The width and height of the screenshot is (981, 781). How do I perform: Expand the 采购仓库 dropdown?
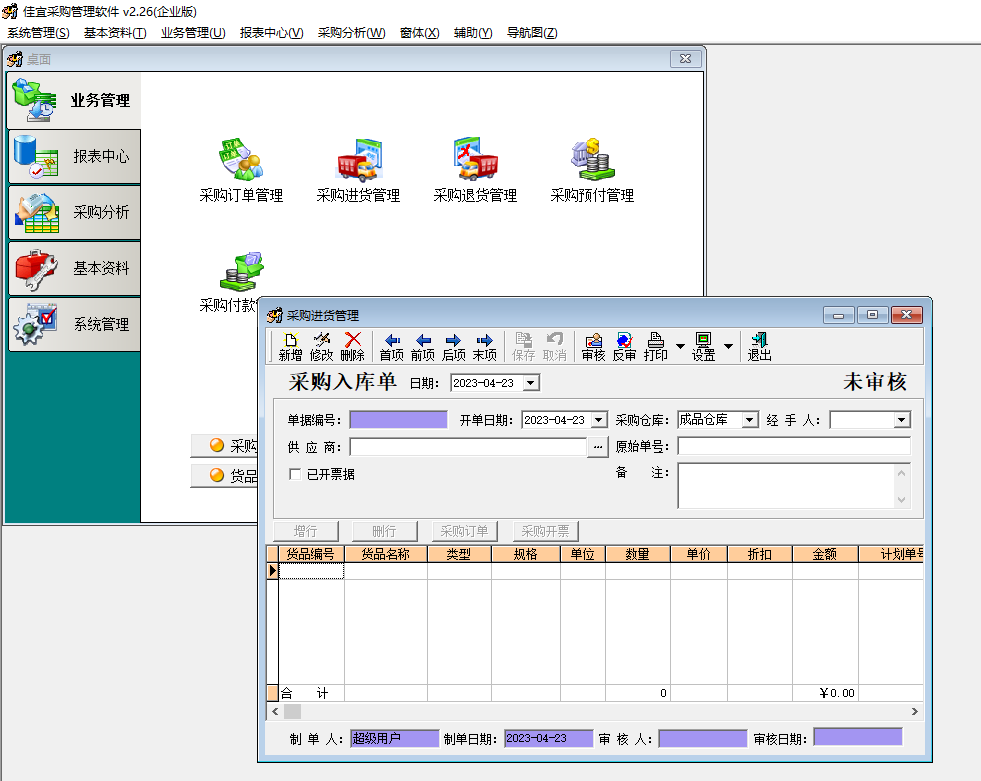pos(750,420)
